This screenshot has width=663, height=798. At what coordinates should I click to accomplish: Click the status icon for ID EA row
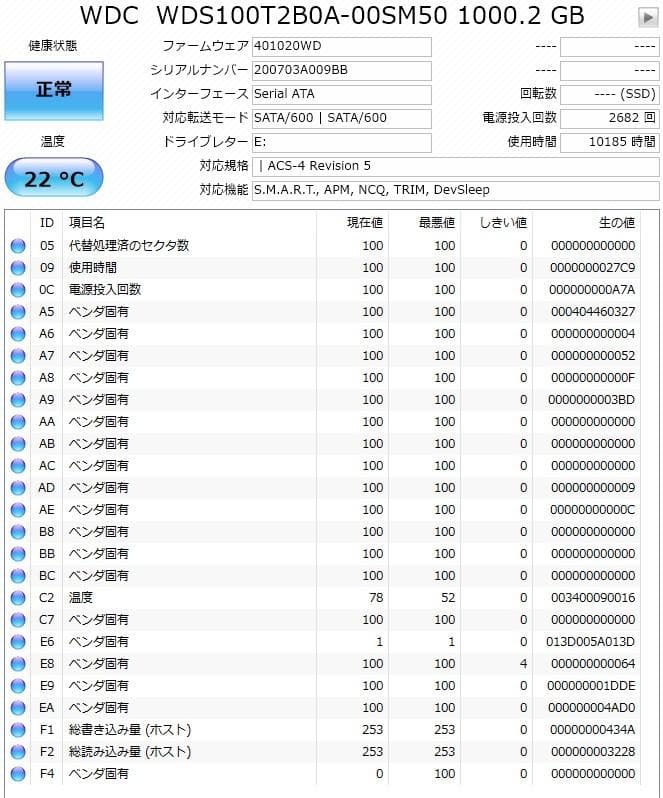tap(18, 708)
